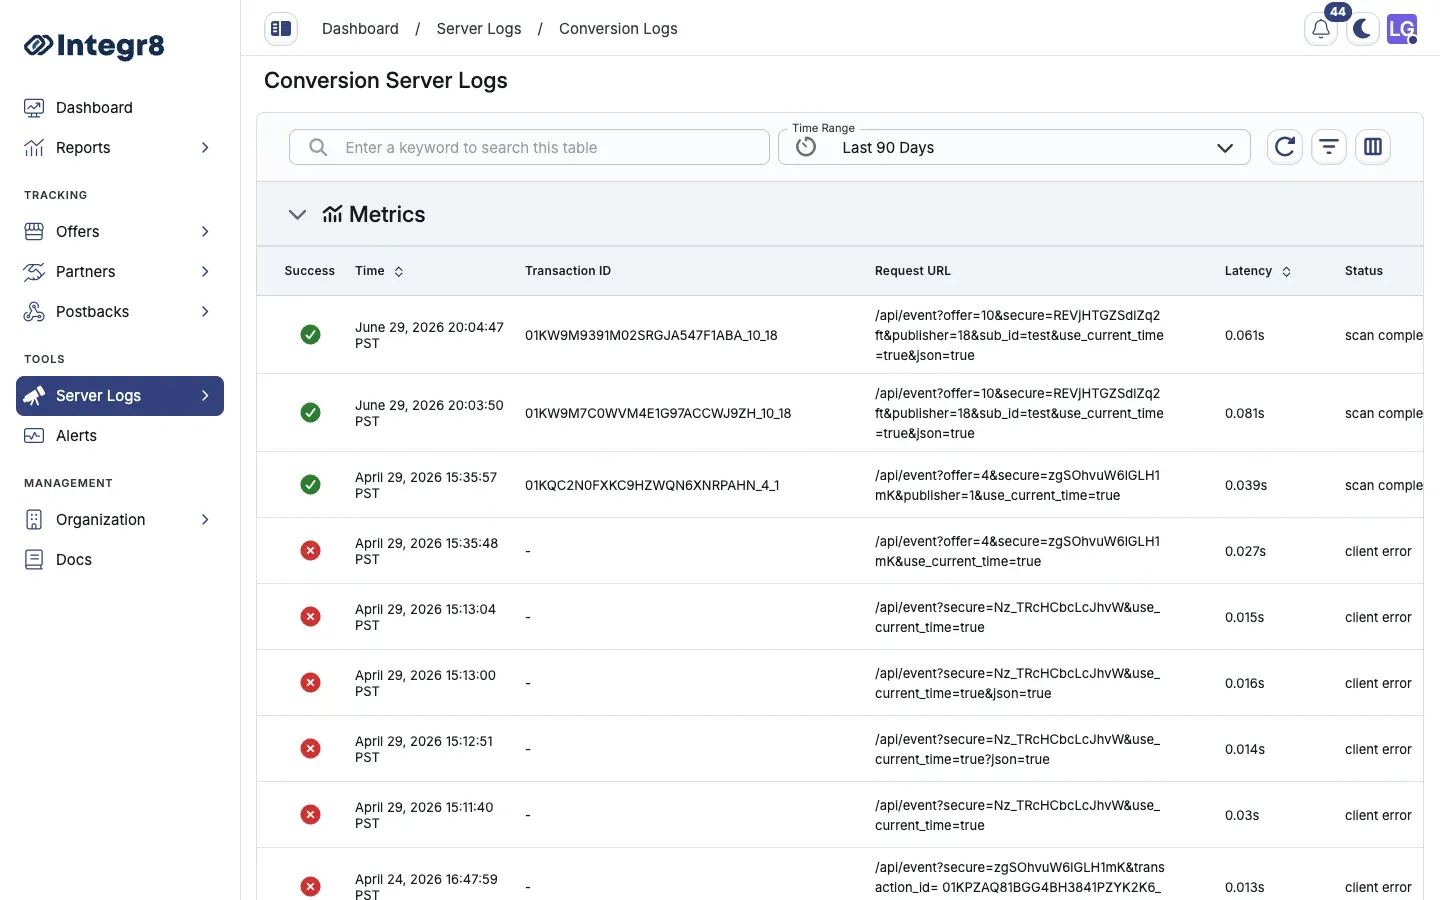This screenshot has height=900, width=1440.
Task: Click the error icon for 15:11:40 row
Action: tap(311, 814)
